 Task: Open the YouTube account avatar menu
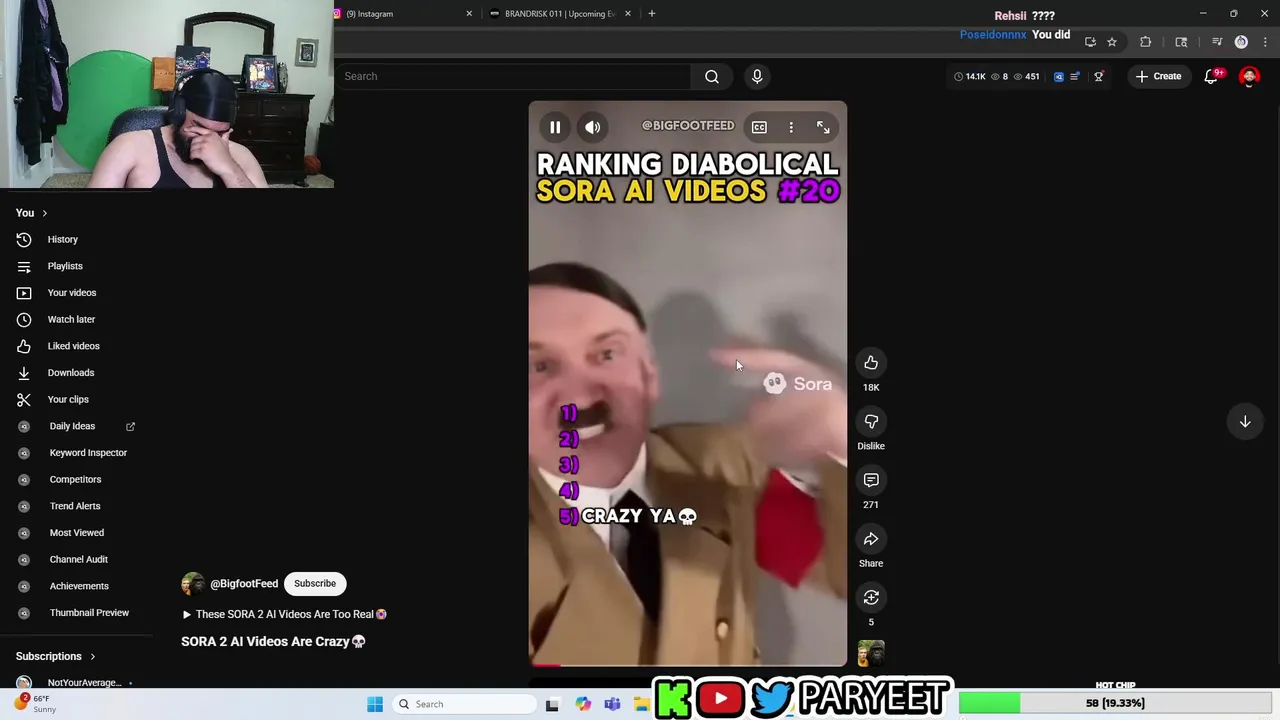(1249, 76)
